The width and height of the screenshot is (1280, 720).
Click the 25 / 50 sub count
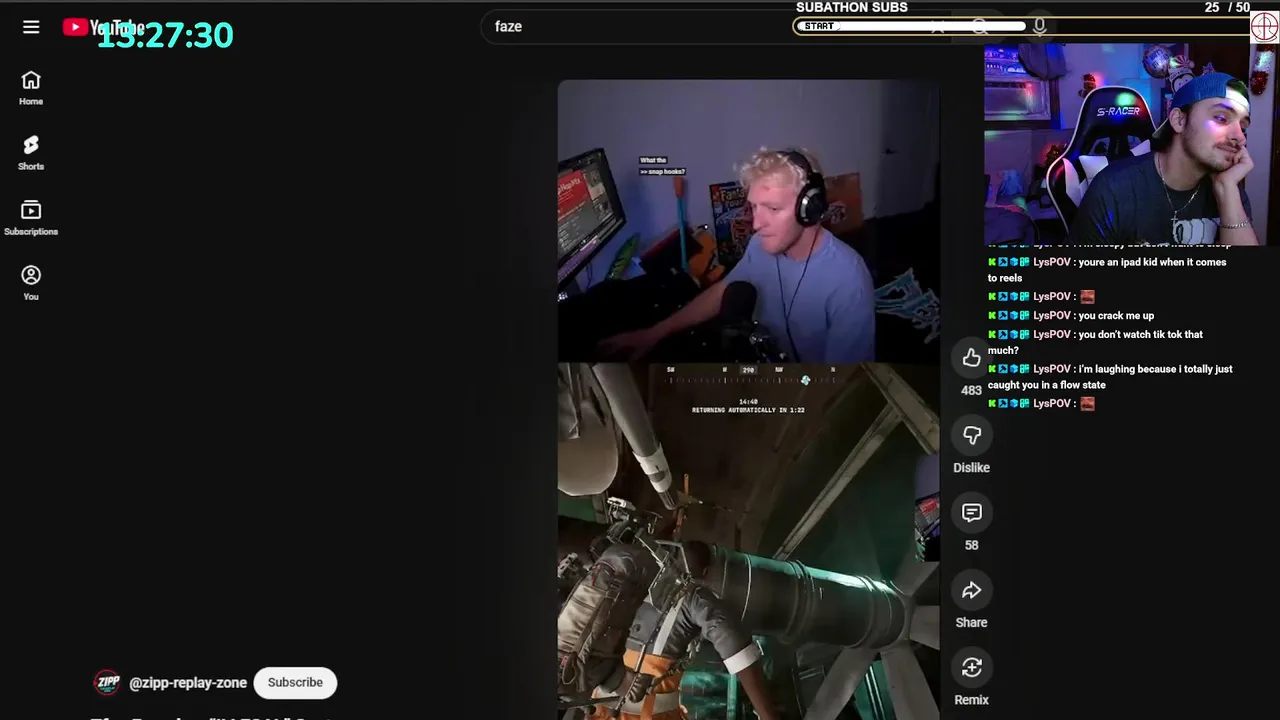click(x=1227, y=7)
